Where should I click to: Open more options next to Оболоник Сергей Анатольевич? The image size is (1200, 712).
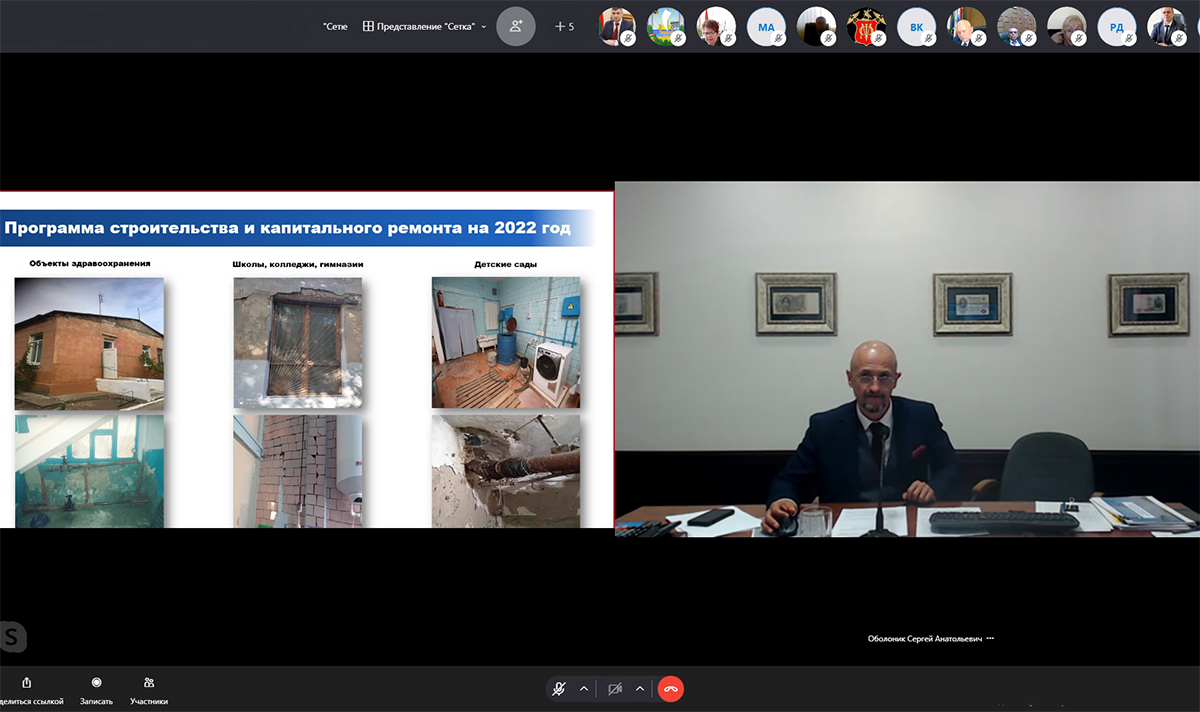click(x=990, y=638)
